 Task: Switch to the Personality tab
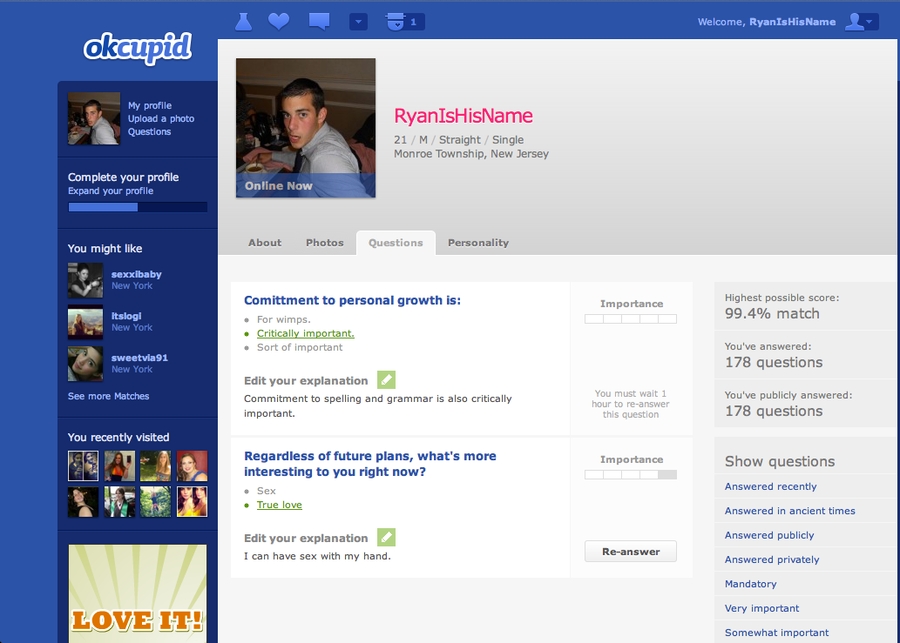[x=478, y=243]
